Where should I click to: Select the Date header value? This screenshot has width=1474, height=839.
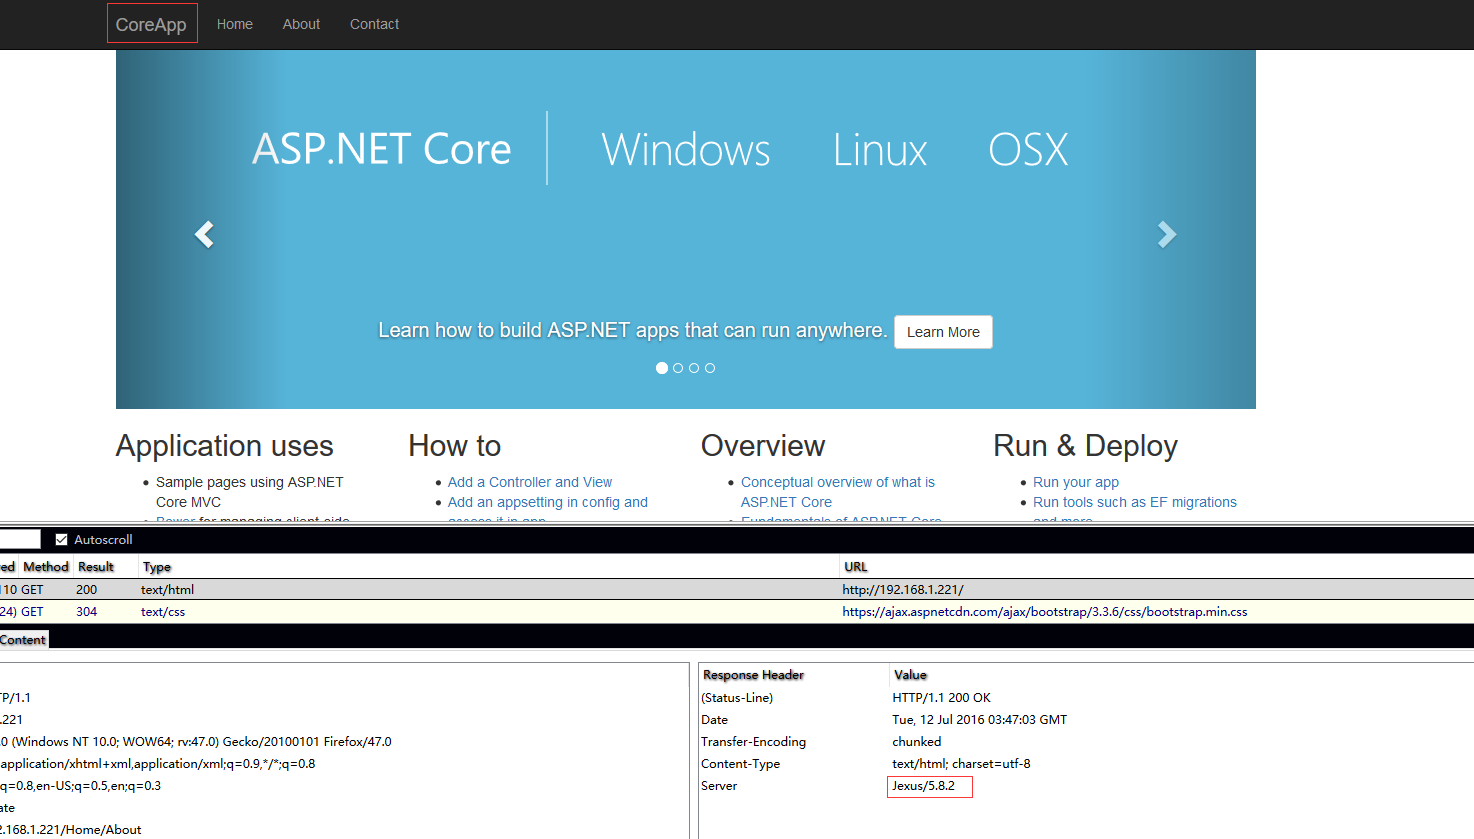tap(979, 720)
